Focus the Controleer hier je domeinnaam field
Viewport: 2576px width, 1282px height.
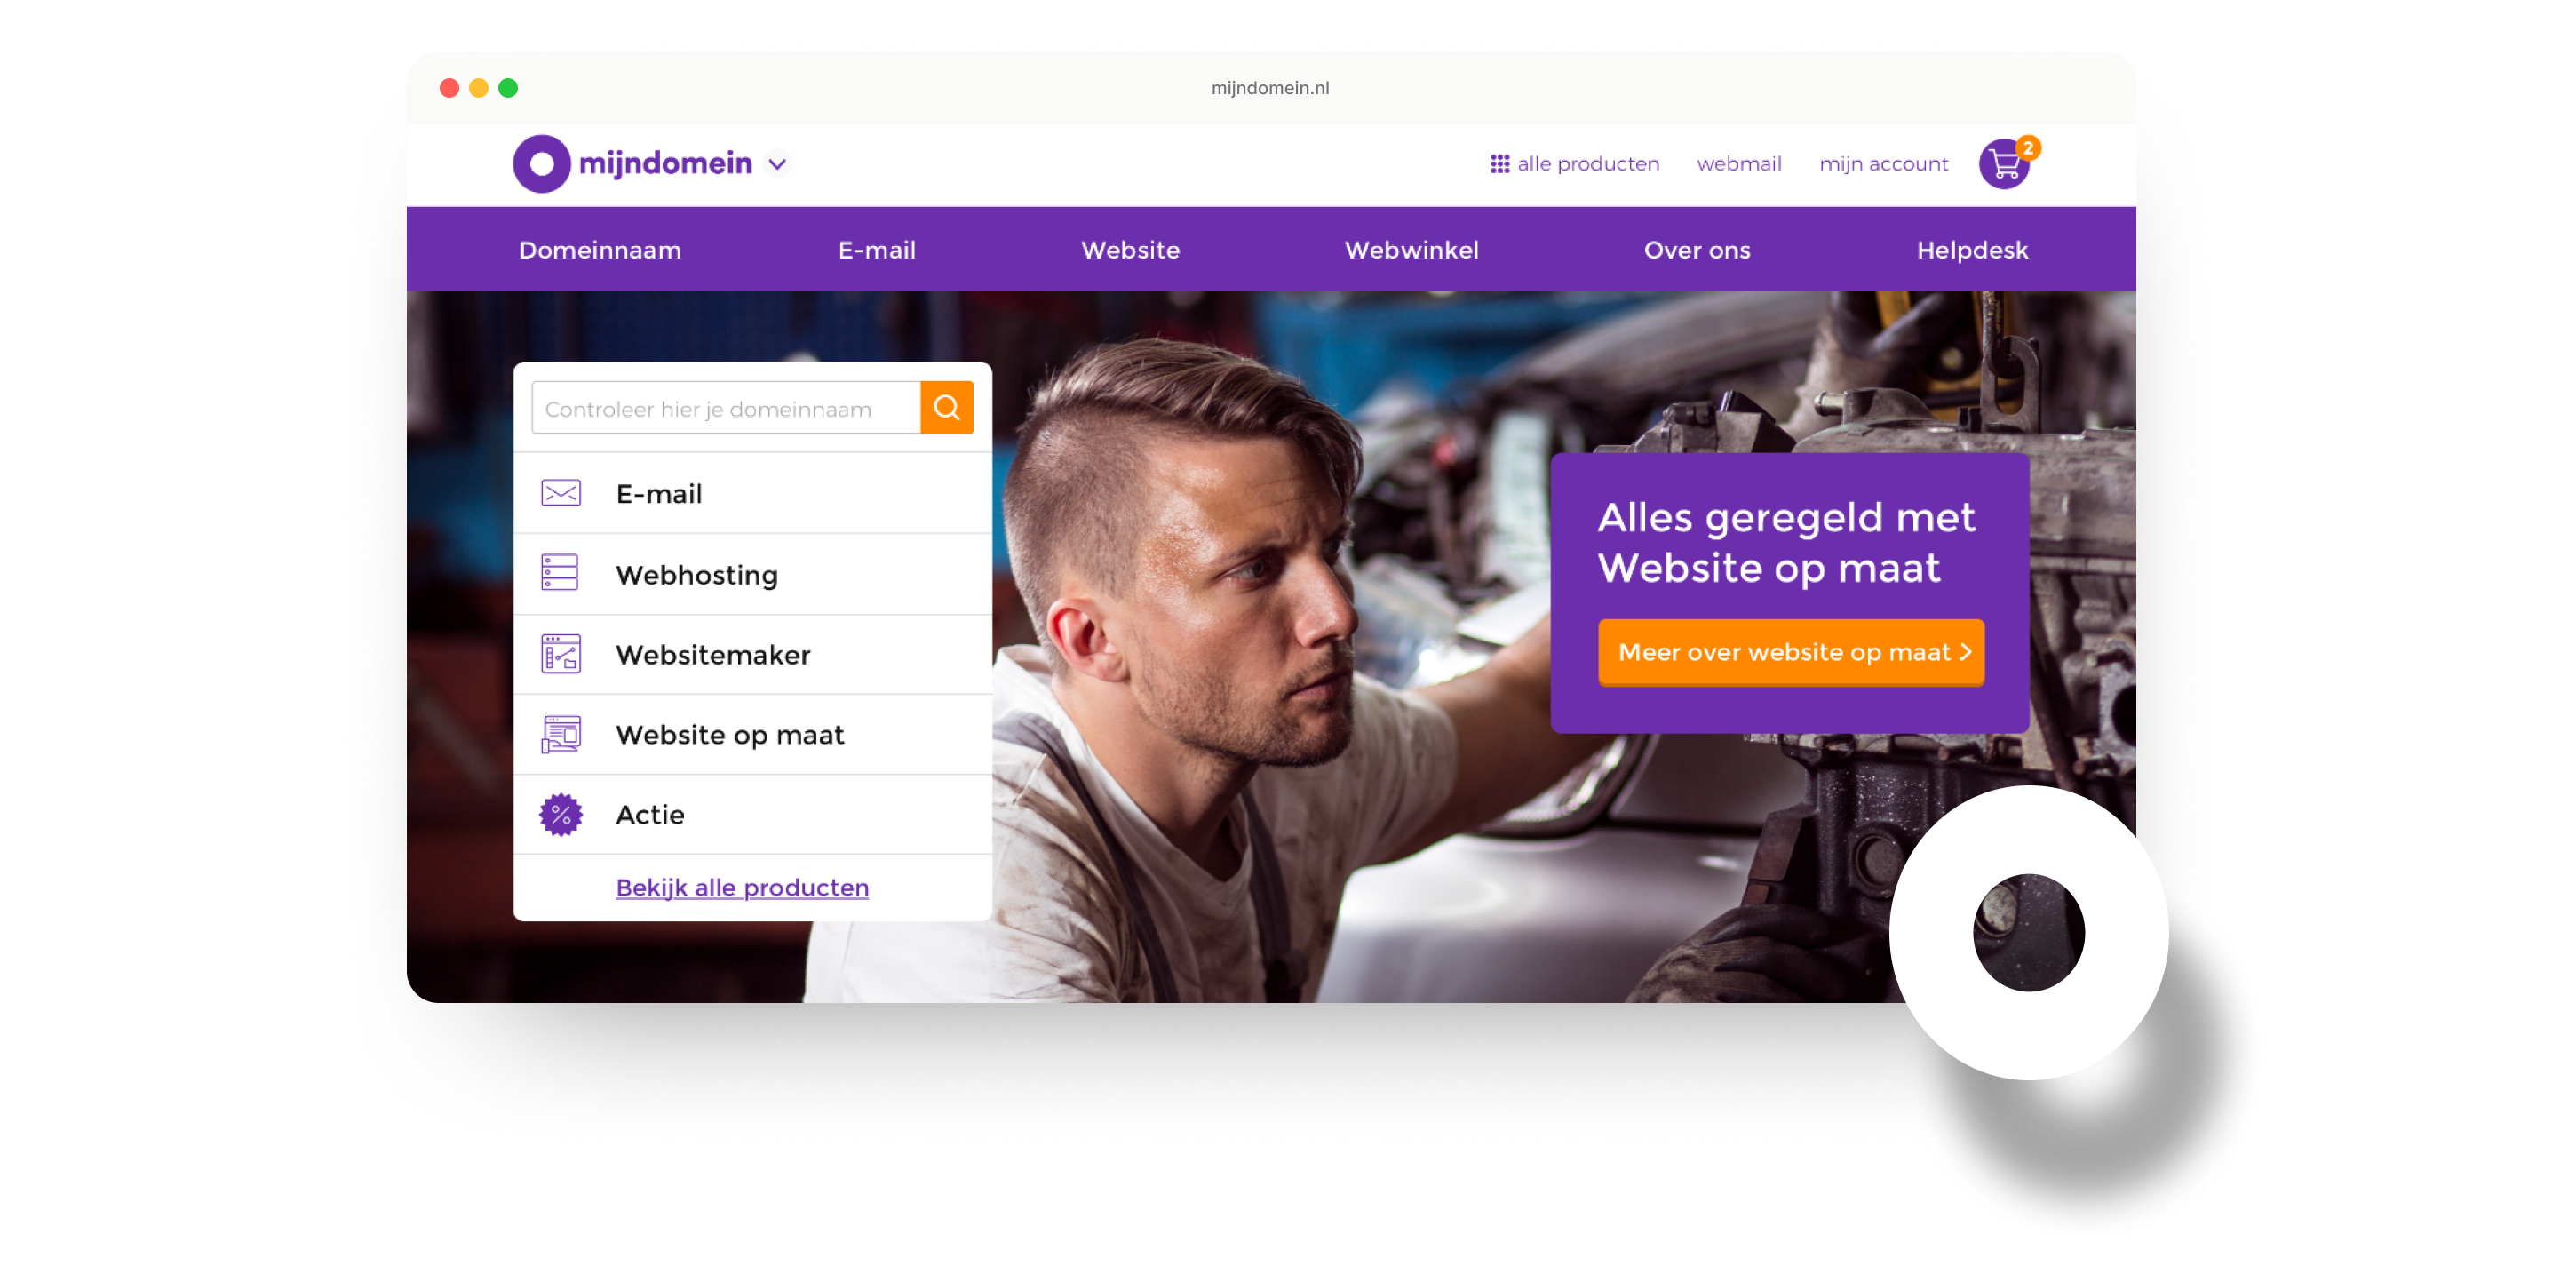click(x=725, y=407)
